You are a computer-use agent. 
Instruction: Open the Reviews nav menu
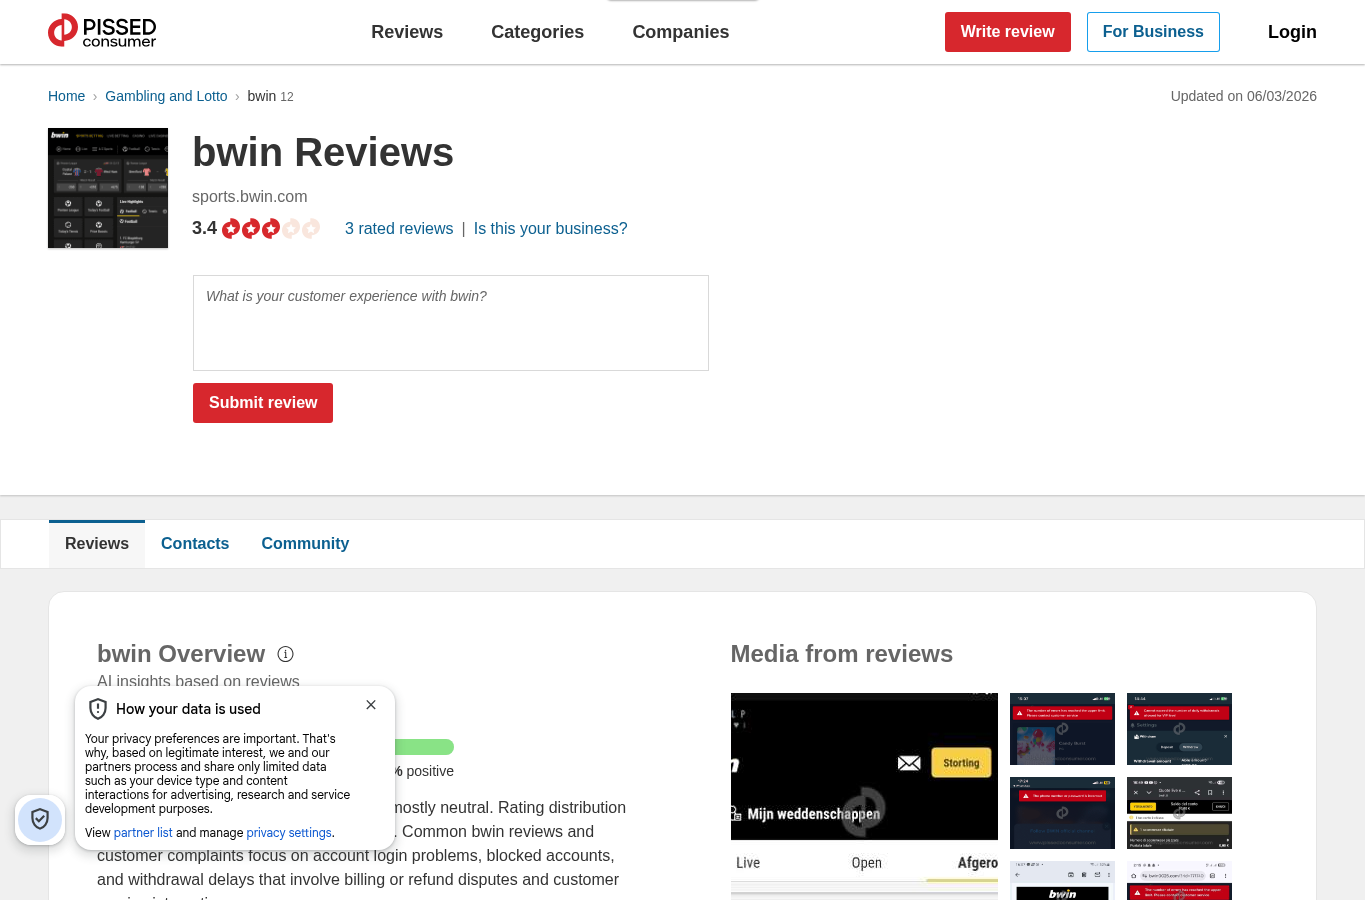[x=407, y=32]
